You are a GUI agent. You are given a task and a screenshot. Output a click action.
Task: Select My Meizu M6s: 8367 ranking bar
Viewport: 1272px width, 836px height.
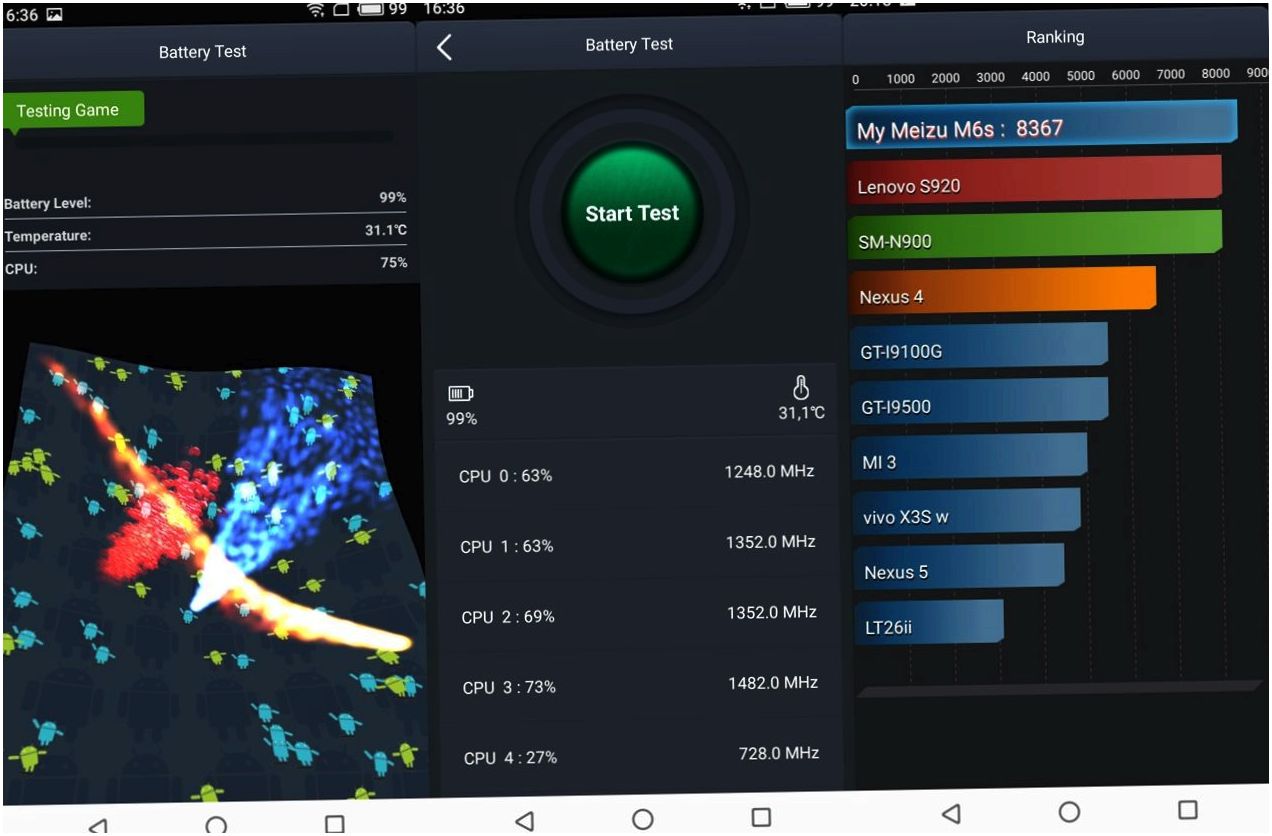pyautogui.click(x=1041, y=127)
